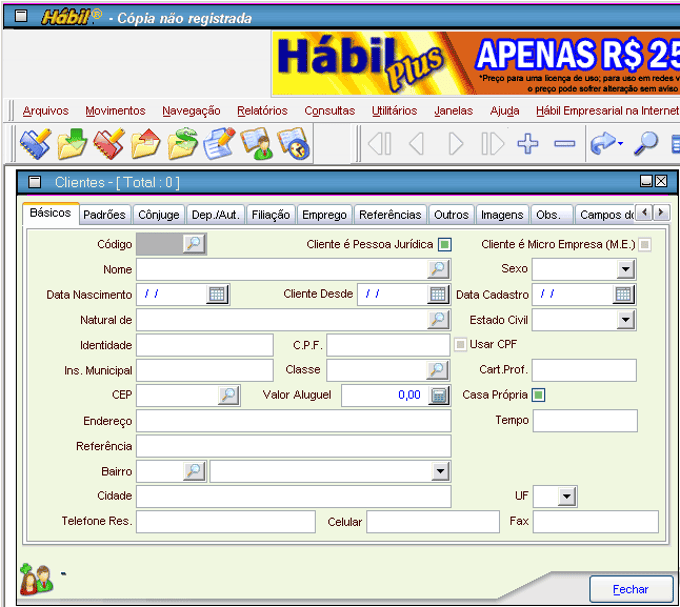
Task: Click the Celular input field
Action: (433, 522)
